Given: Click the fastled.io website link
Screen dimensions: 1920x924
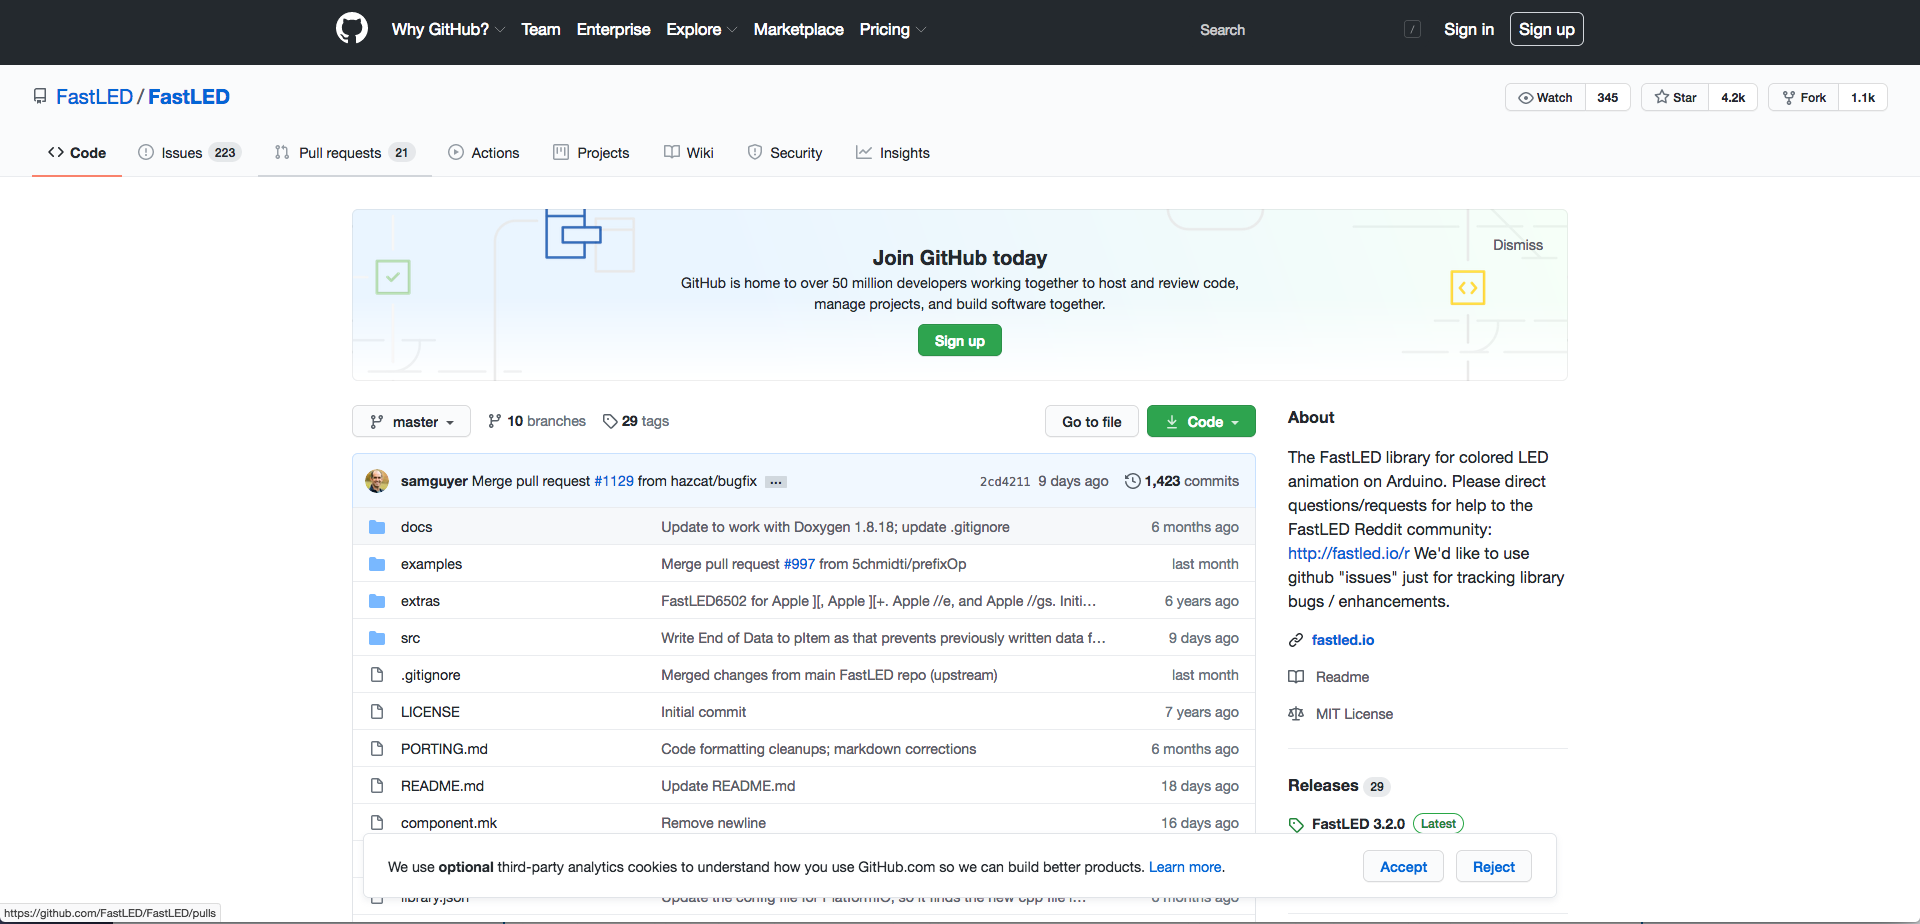Looking at the screenshot, I should point(1342,640).
